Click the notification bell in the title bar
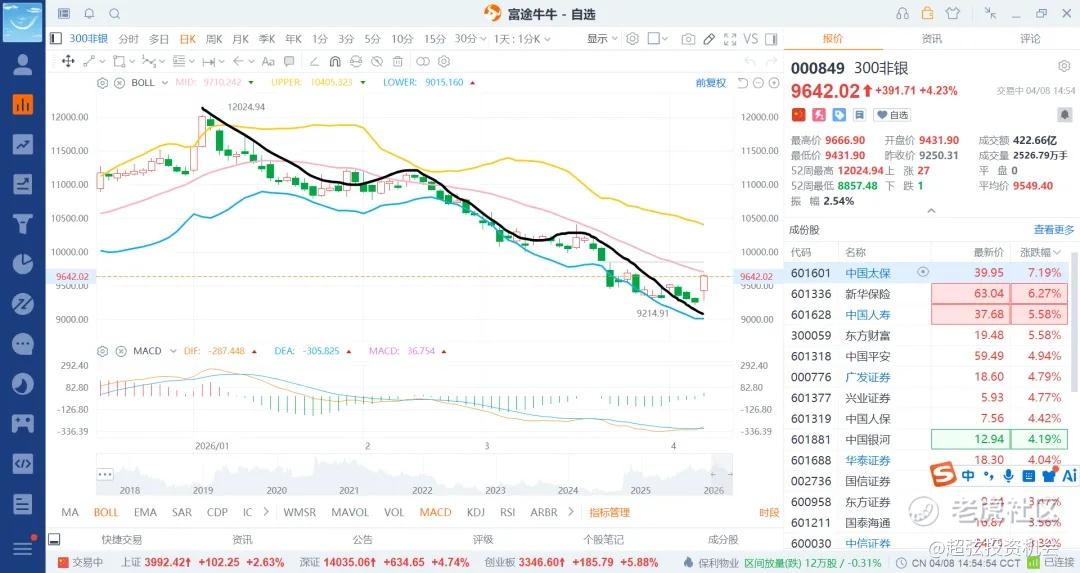Screen dimensions: 1080x573 click(x=89, y=13)
